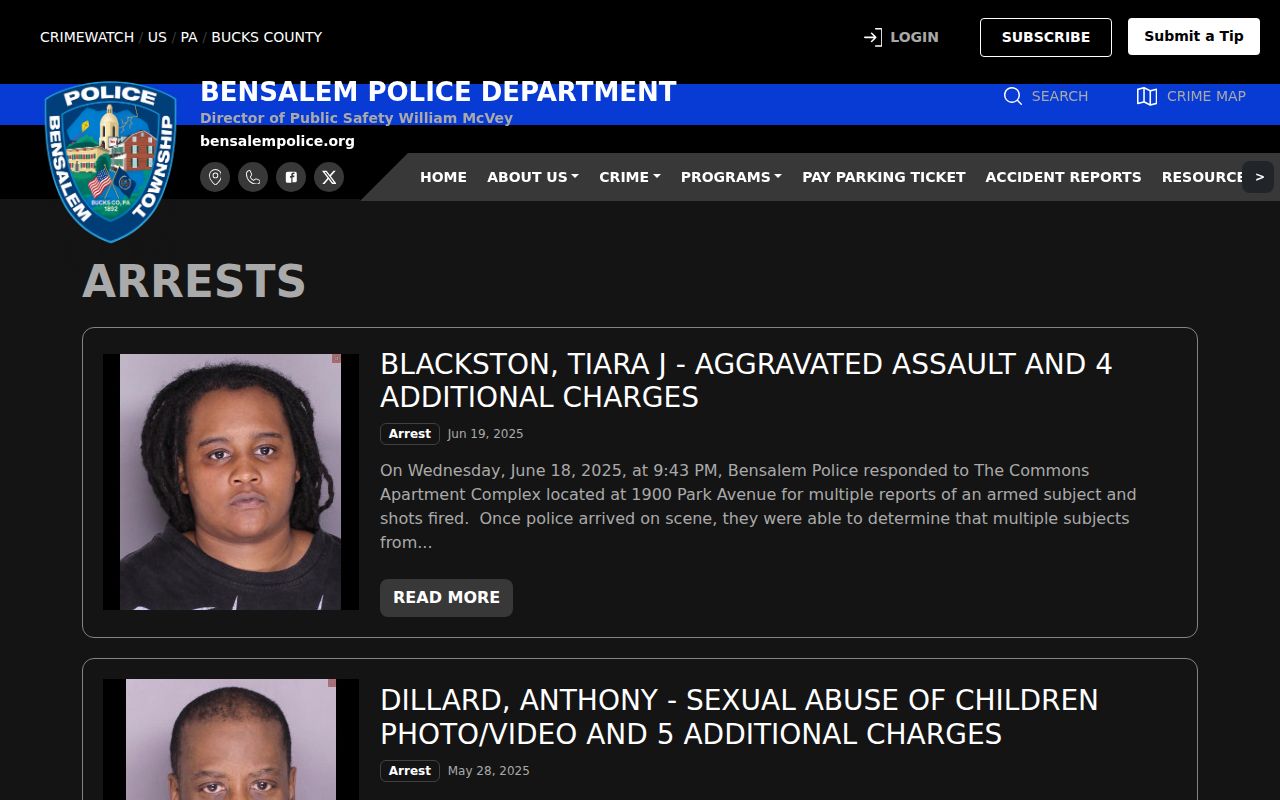Click the Dillard mugshot thumbnail
1280x800 pixels.
point(231,739)
